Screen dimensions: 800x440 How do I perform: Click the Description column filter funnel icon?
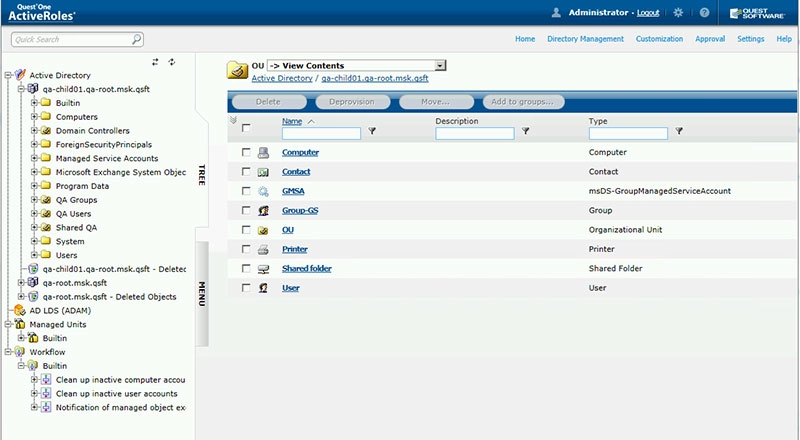click(x=526, y=131)
